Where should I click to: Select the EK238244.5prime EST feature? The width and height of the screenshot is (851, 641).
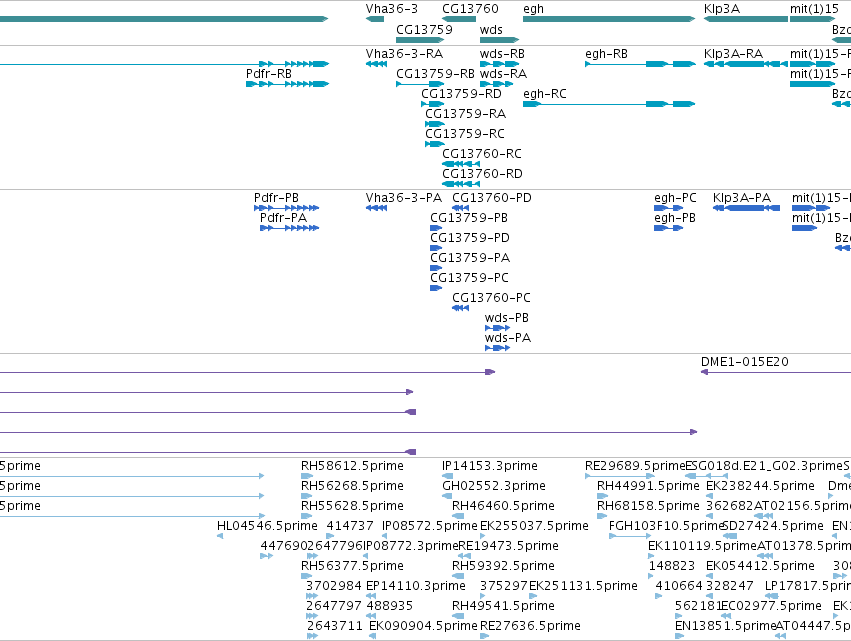point(709,496)
